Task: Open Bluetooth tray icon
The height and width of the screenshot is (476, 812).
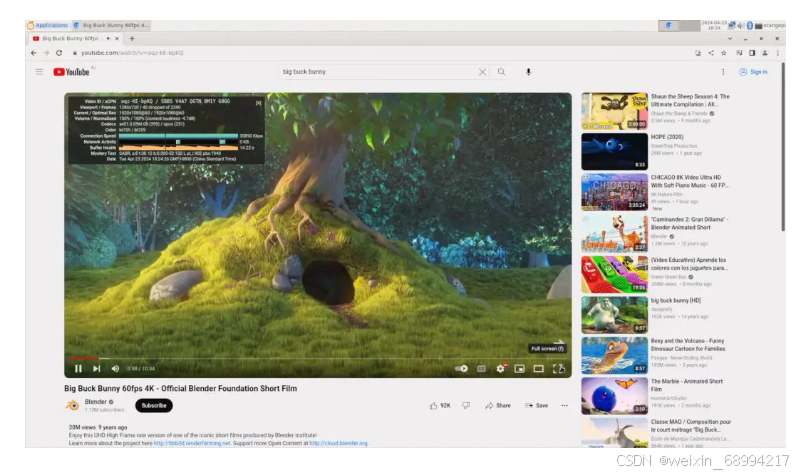Action: (749, 25)
